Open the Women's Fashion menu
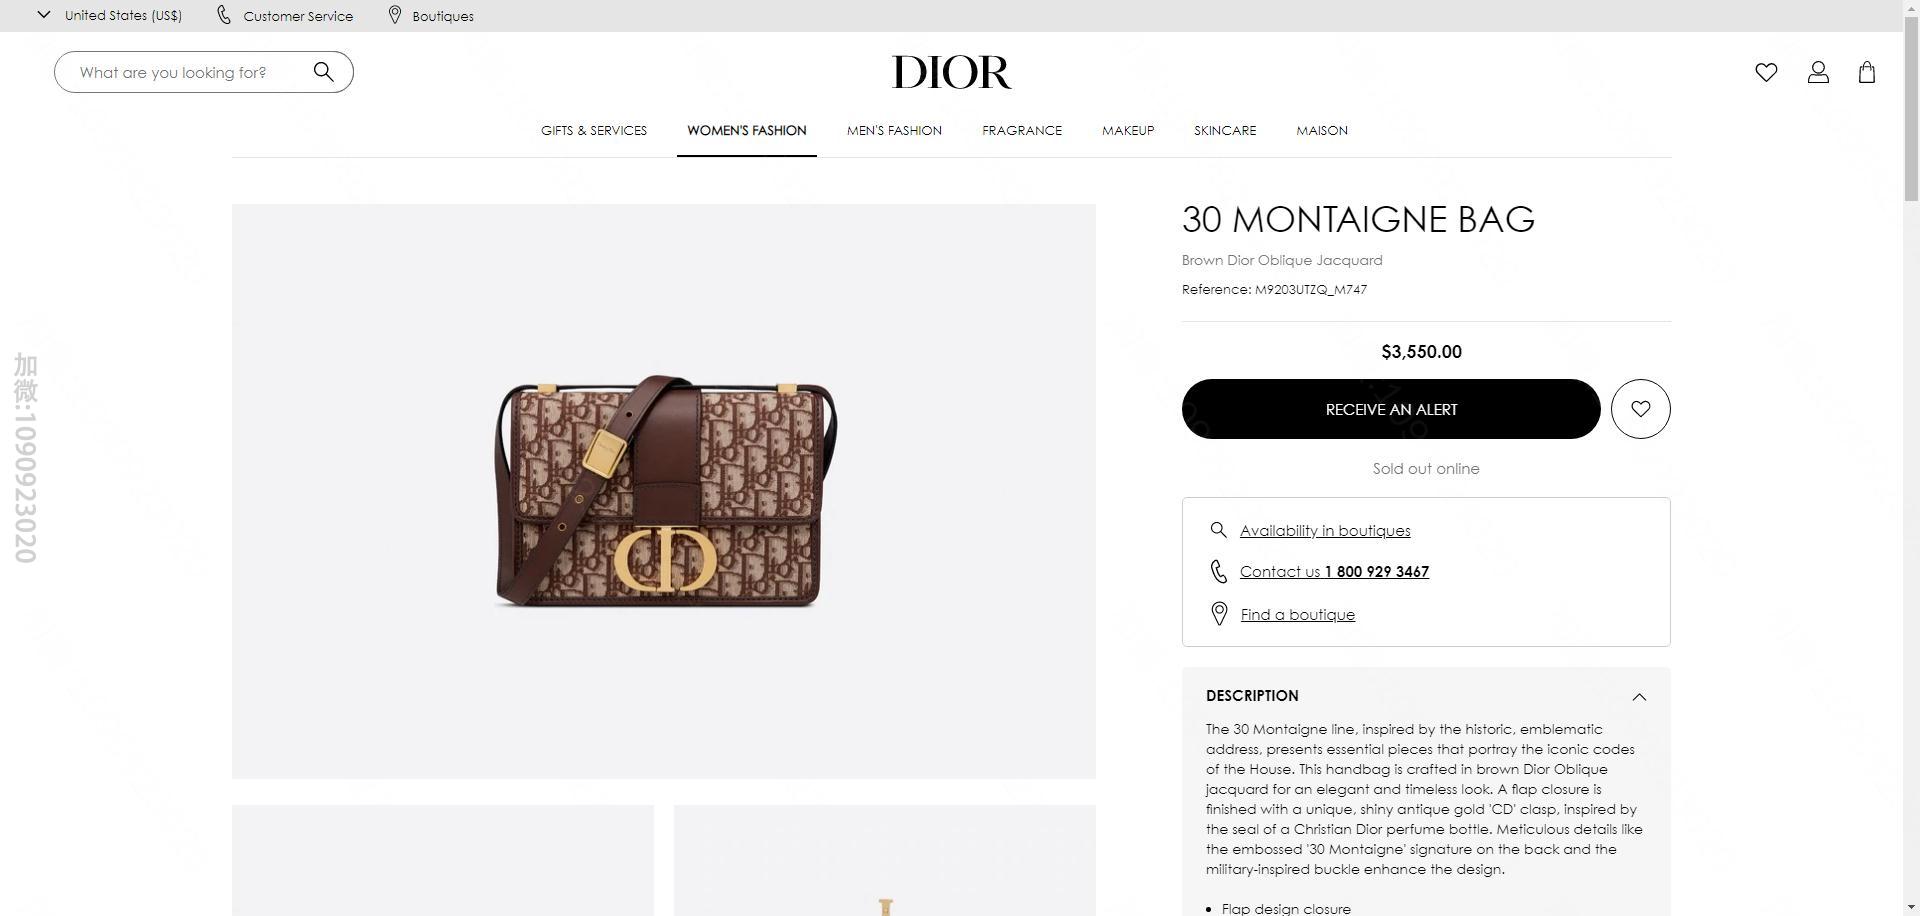 [x=746, y=130]
